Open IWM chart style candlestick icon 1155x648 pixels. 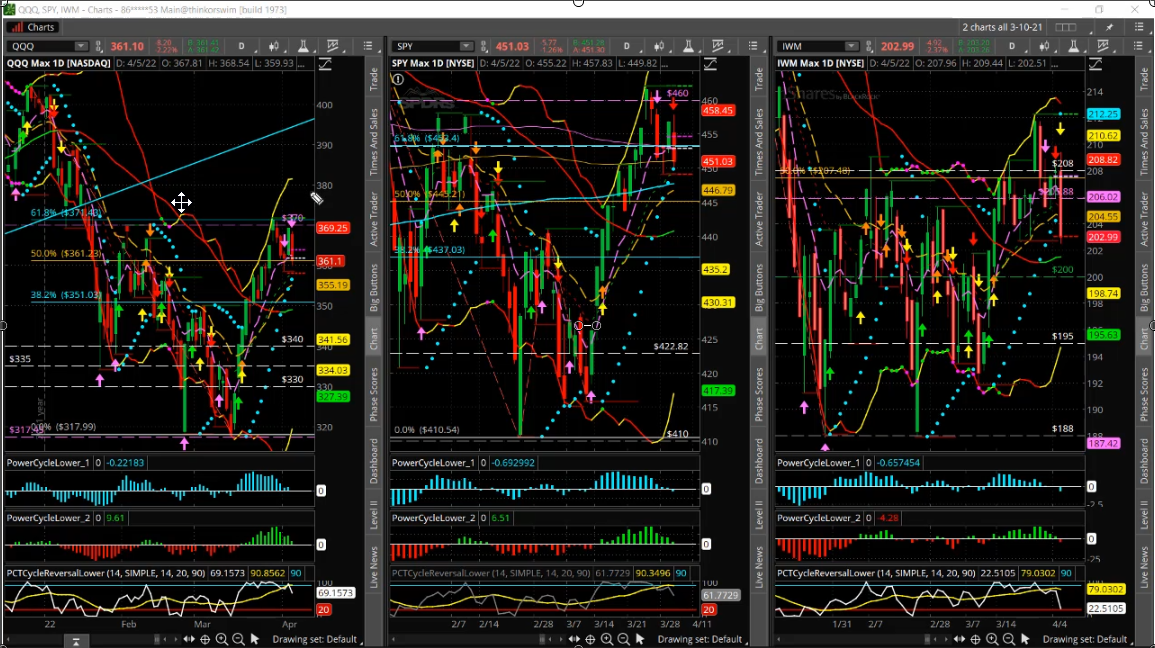(1045, 46)
